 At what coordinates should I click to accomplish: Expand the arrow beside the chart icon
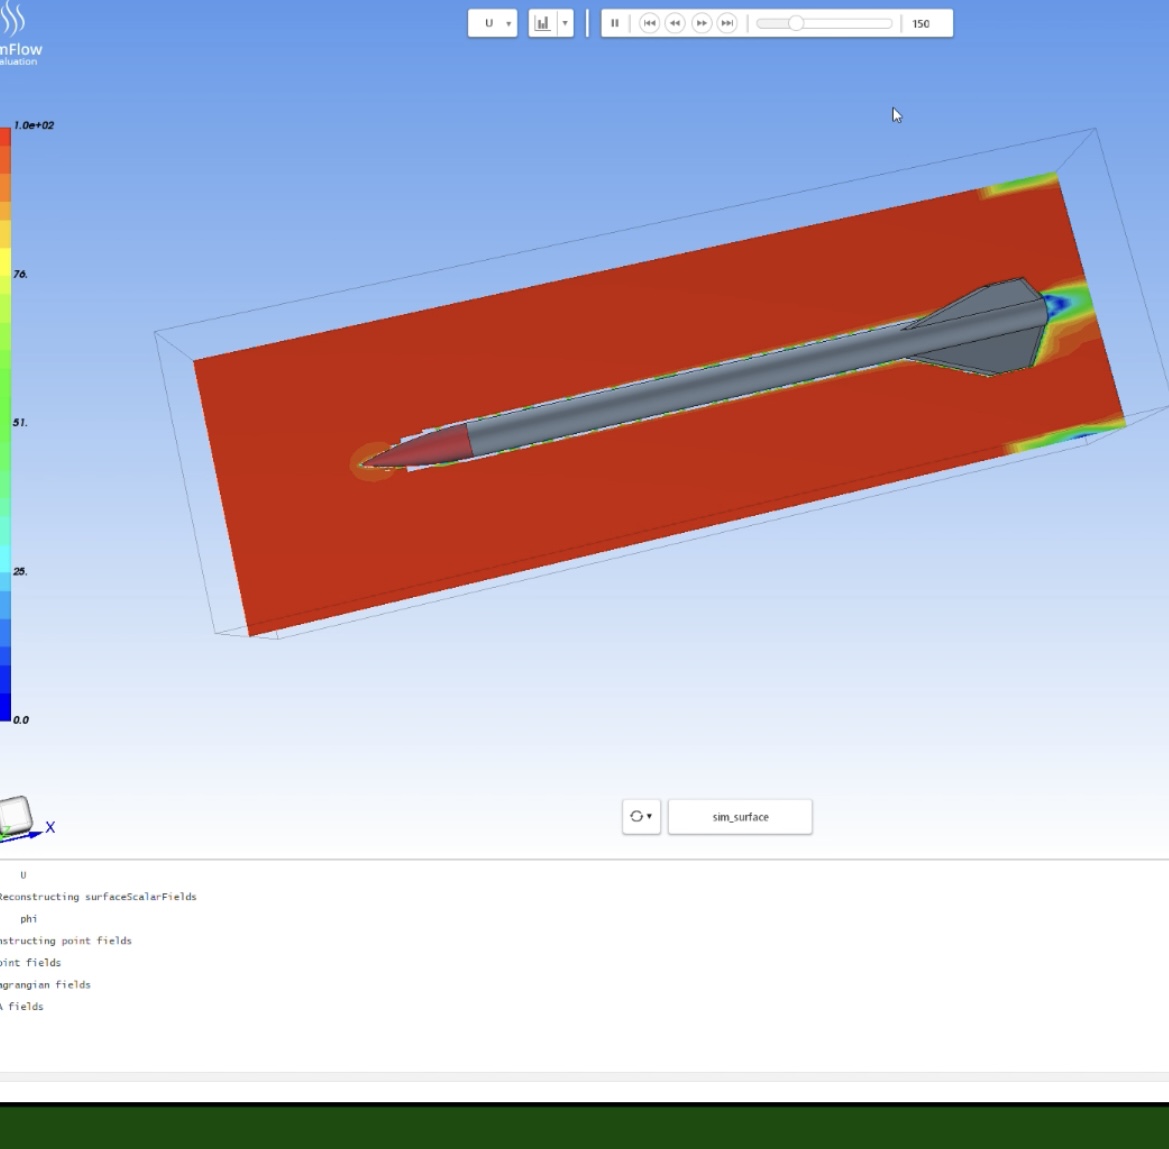(565, 23)
